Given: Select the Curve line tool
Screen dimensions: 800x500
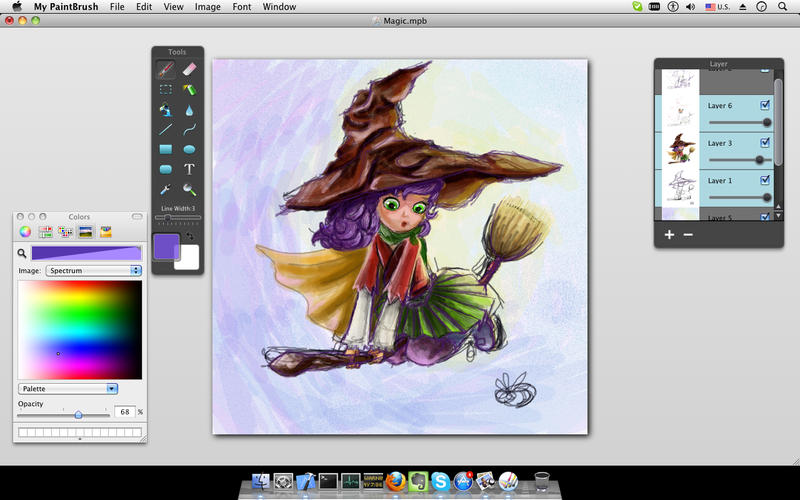Looking at the screenshot, I should pyautogui.click(x=189, y=129).
